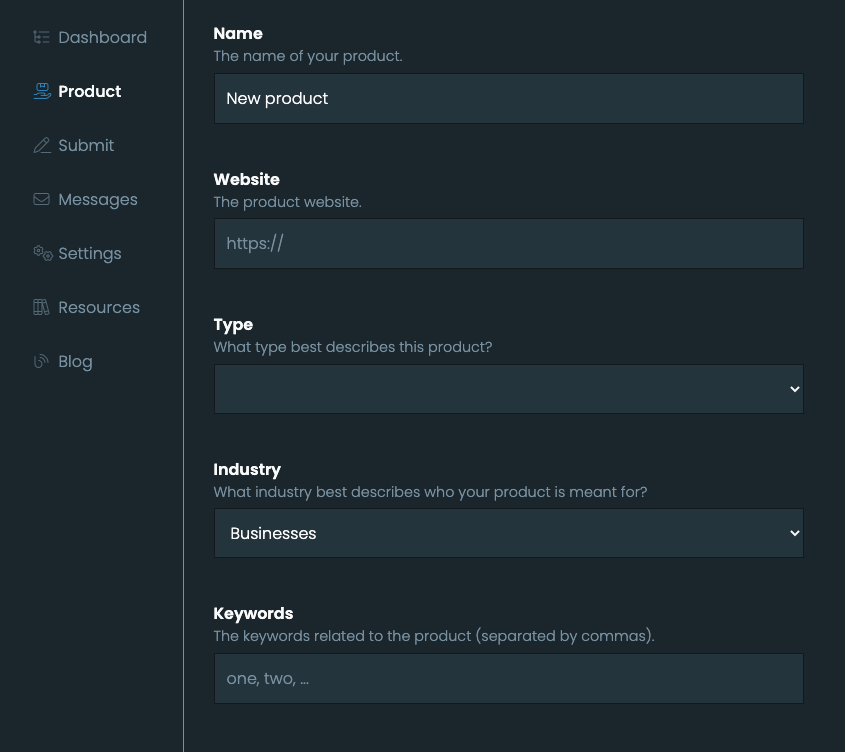Navigate to the Settings text link

pyautogui.click(x=90, y=254)
